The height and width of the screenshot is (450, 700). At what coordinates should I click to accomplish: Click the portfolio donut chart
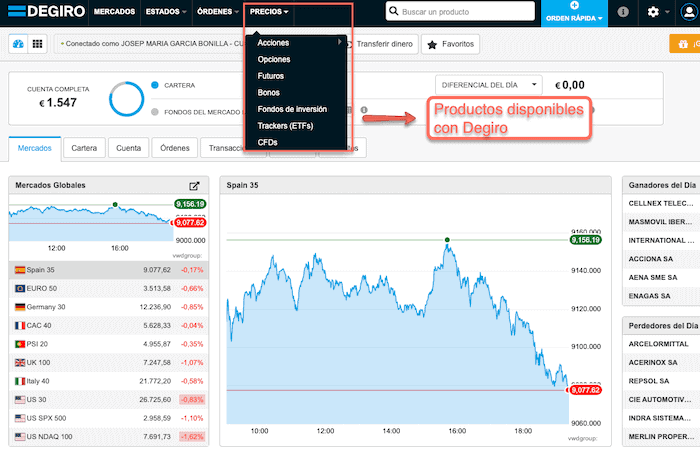tap(126, 99)
